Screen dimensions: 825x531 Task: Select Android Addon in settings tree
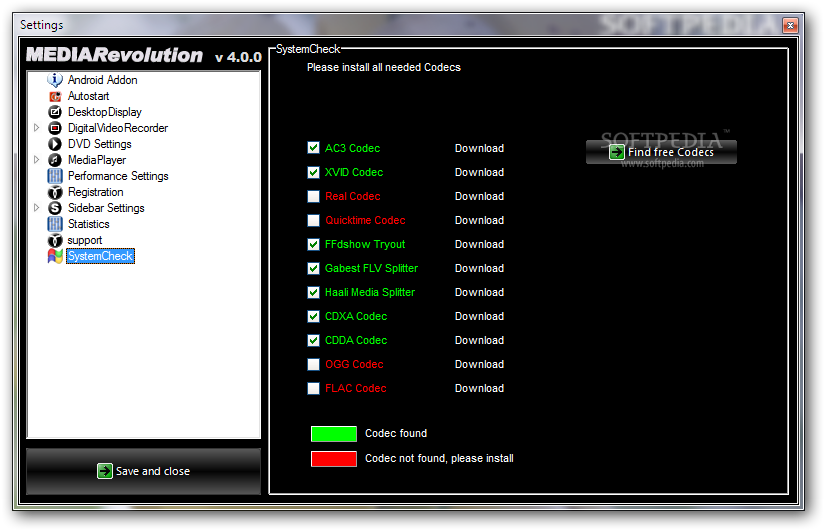[x=103, y=80]
